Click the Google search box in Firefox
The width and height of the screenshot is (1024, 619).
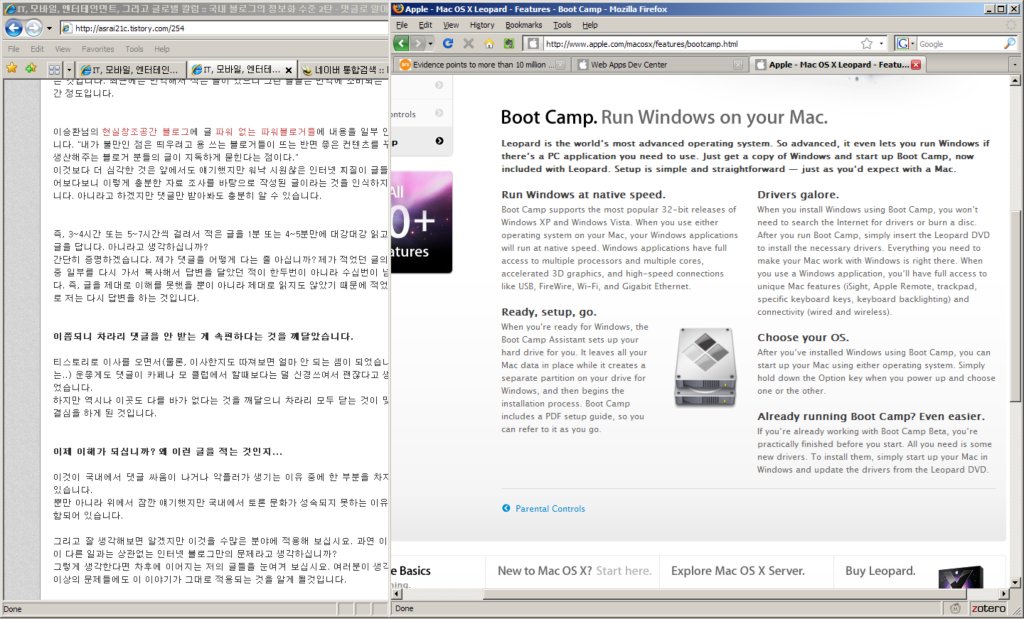click(x=959, y=44)
